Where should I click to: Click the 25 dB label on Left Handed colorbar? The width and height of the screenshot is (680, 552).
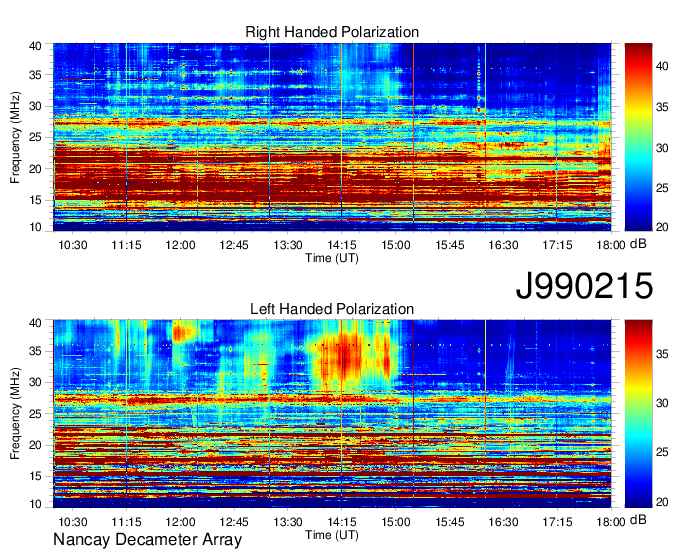pos(662,452)
